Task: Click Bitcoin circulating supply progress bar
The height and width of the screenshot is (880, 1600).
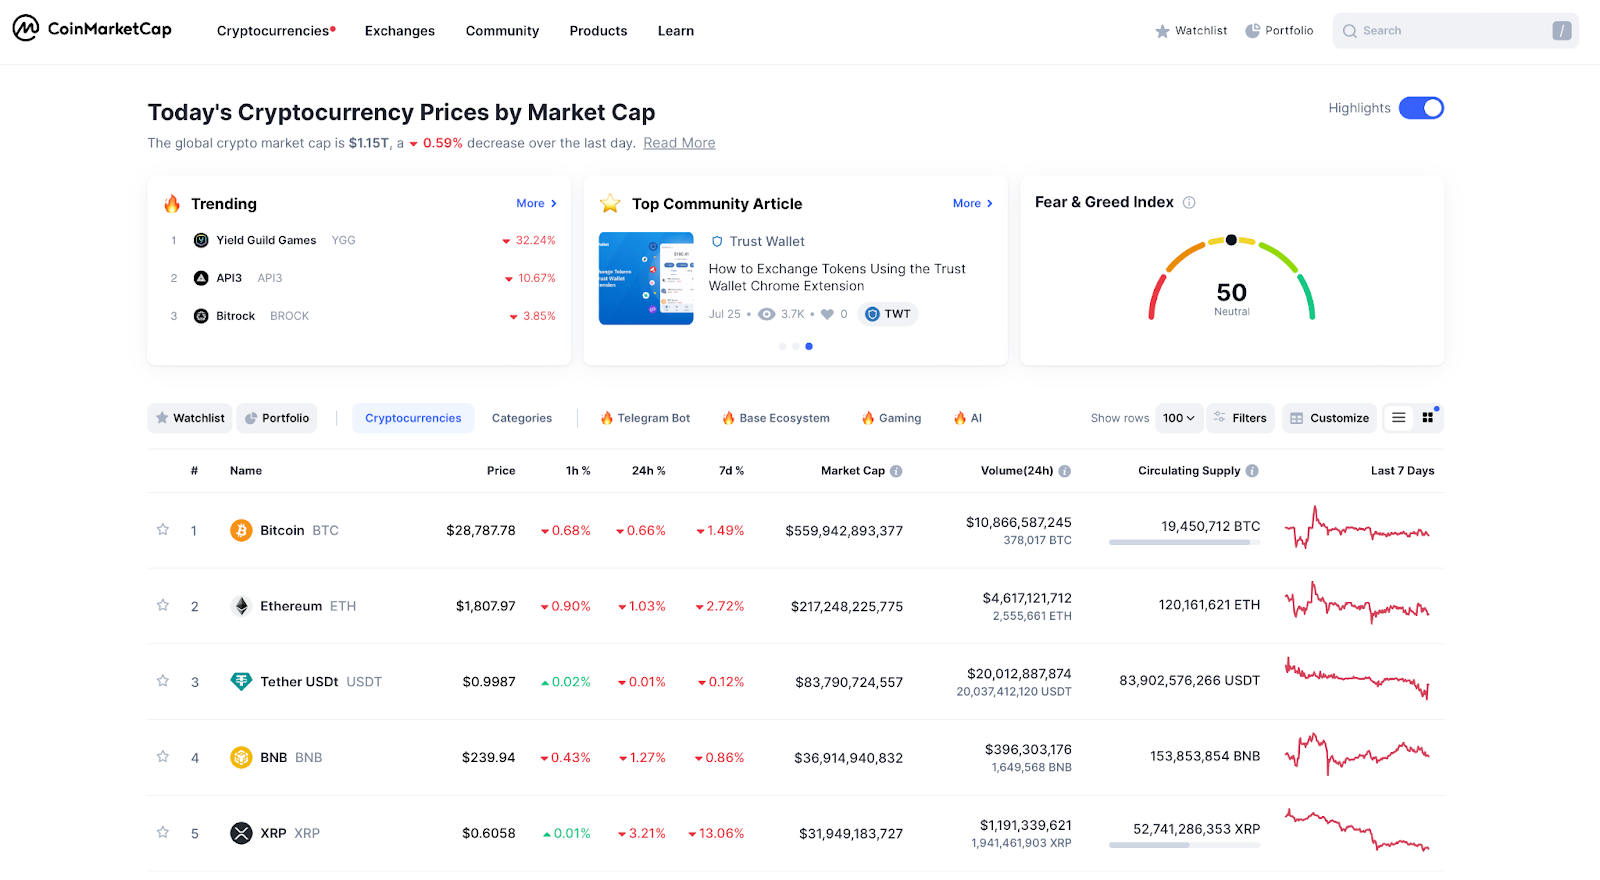Action: [x=1185, y=542]
